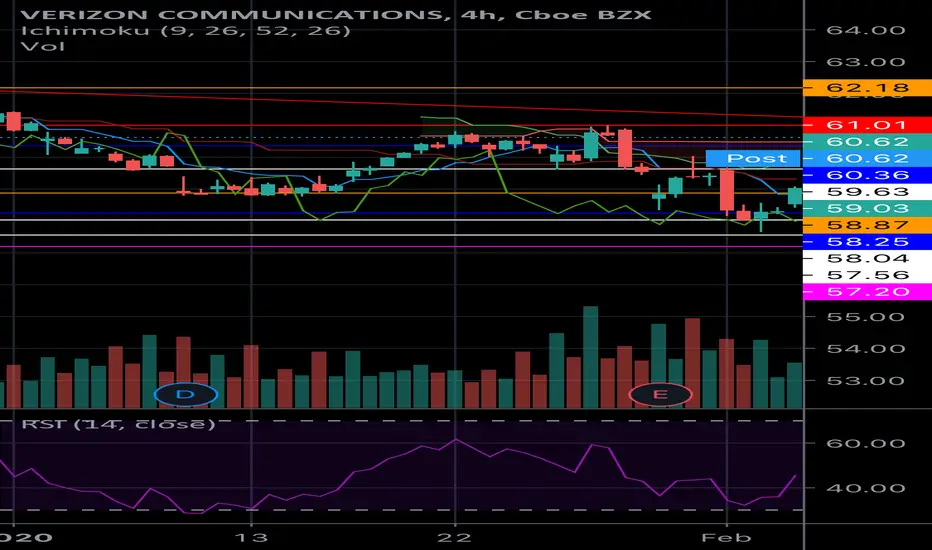Image resolution: width=932 pixels, height=550 pixels.
Task: Click the white 59.63 price label
Action: [867, 191]
